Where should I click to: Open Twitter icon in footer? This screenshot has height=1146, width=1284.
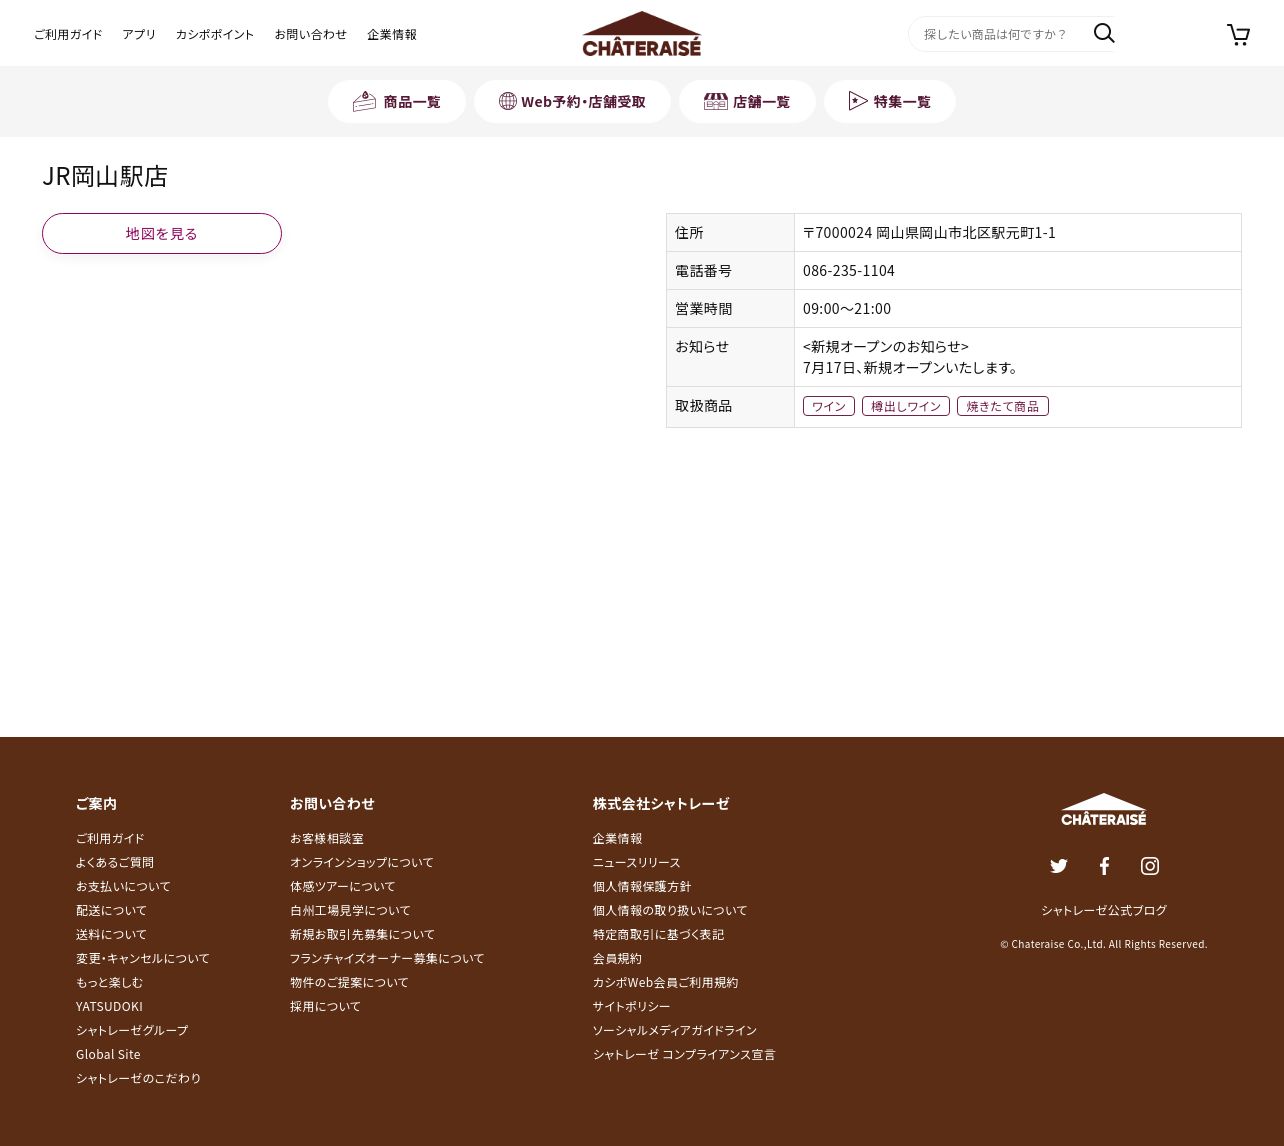[x=1059, y=866]
